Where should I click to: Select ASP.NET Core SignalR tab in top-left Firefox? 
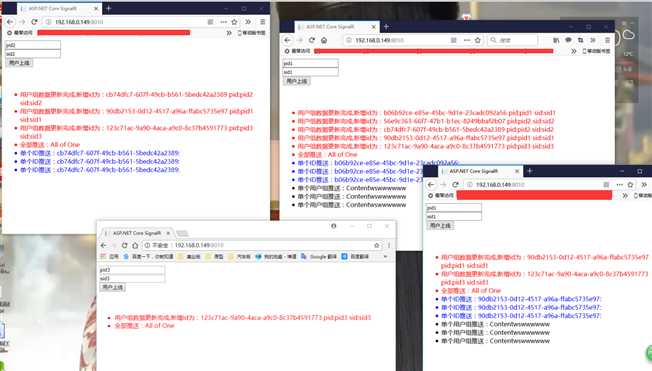(59, 8)
